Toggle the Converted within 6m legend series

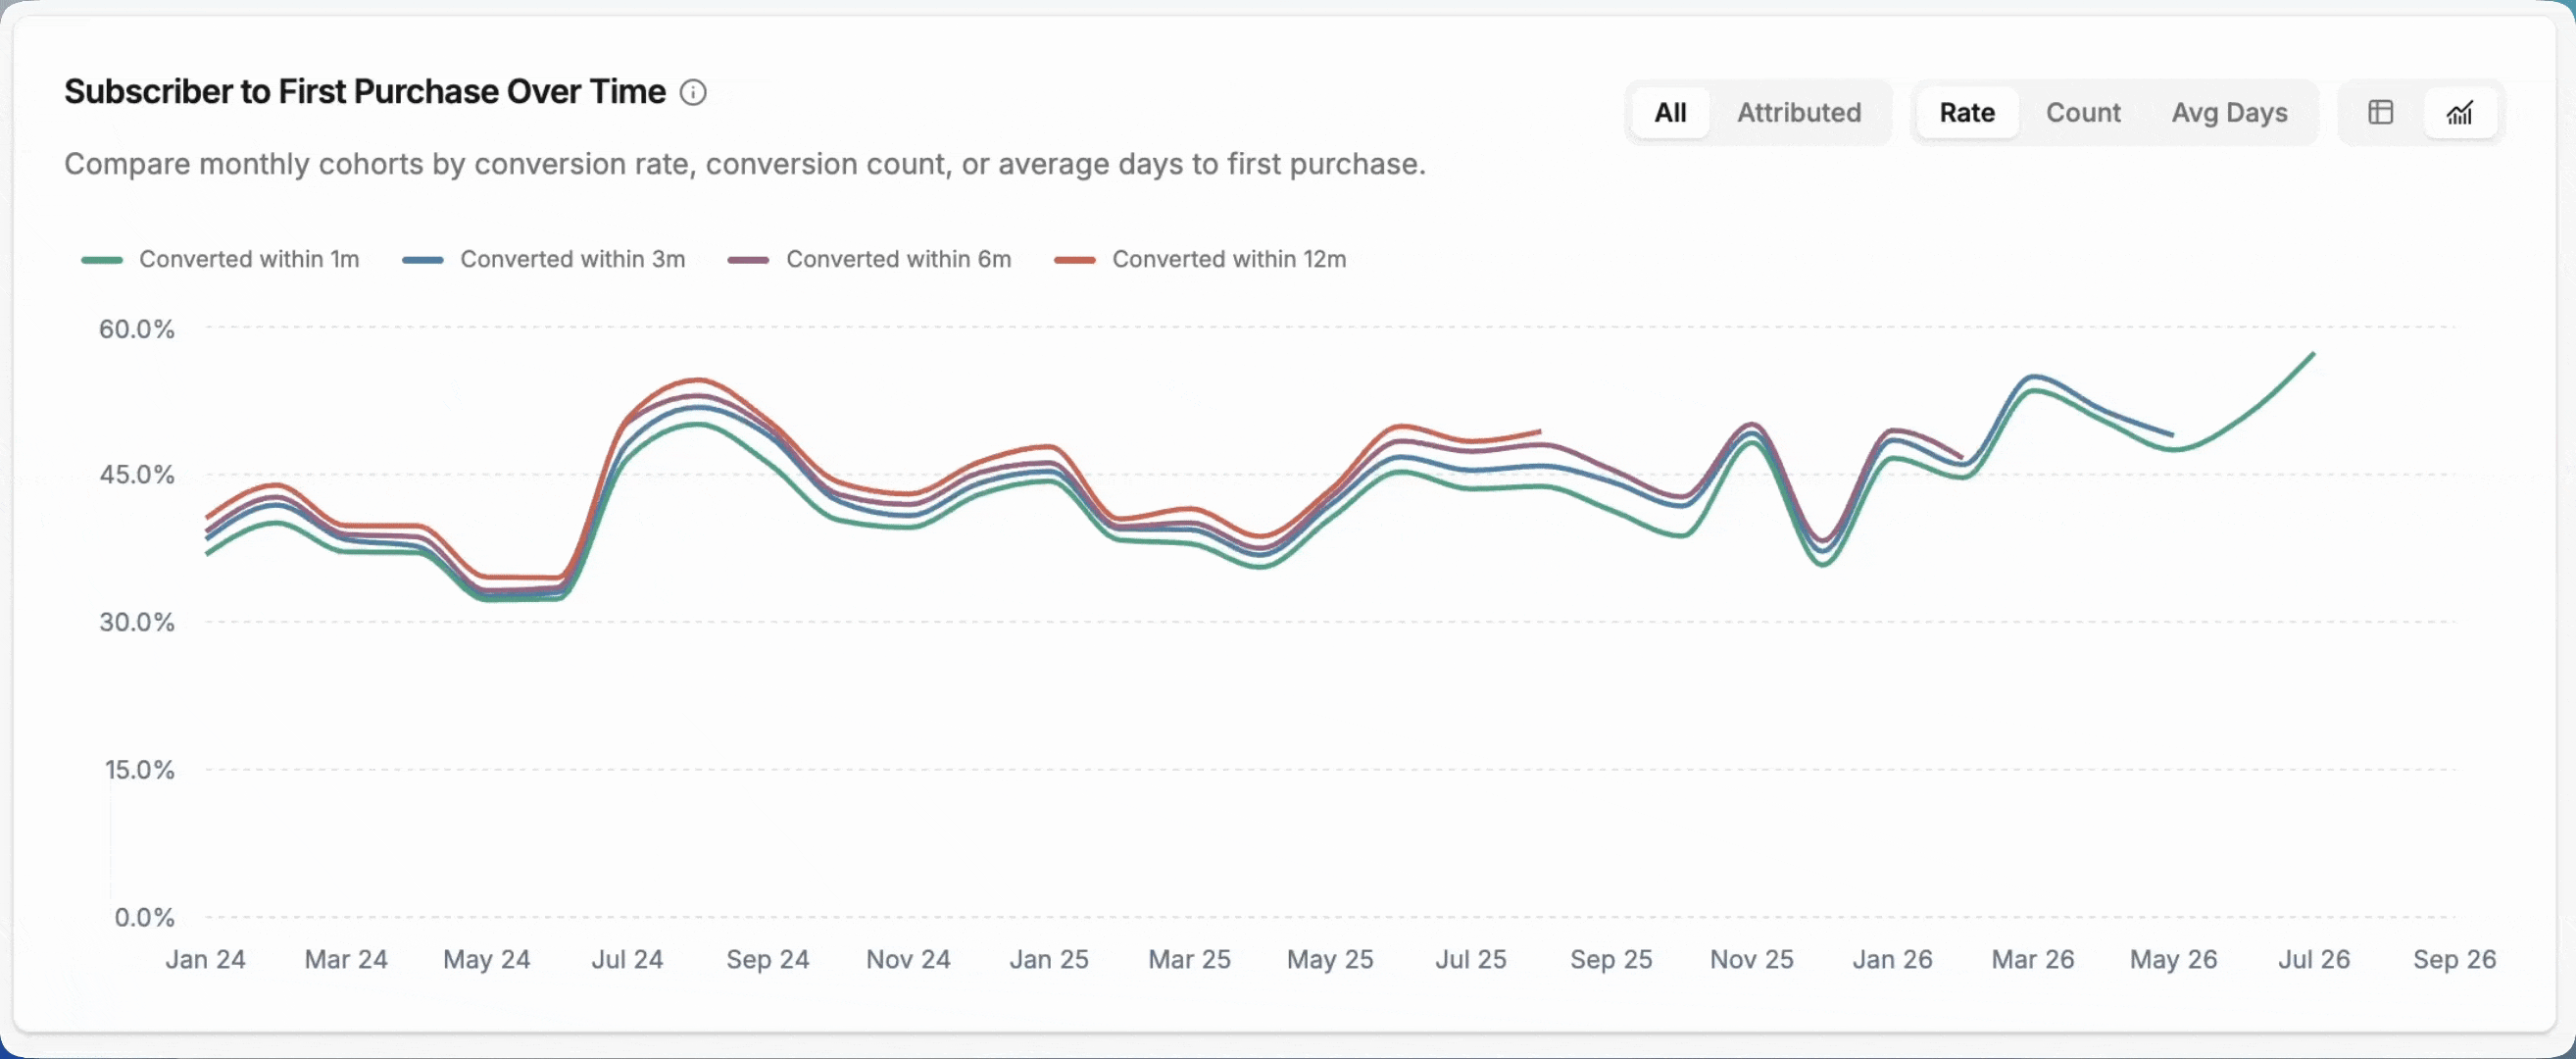(870, 259)
